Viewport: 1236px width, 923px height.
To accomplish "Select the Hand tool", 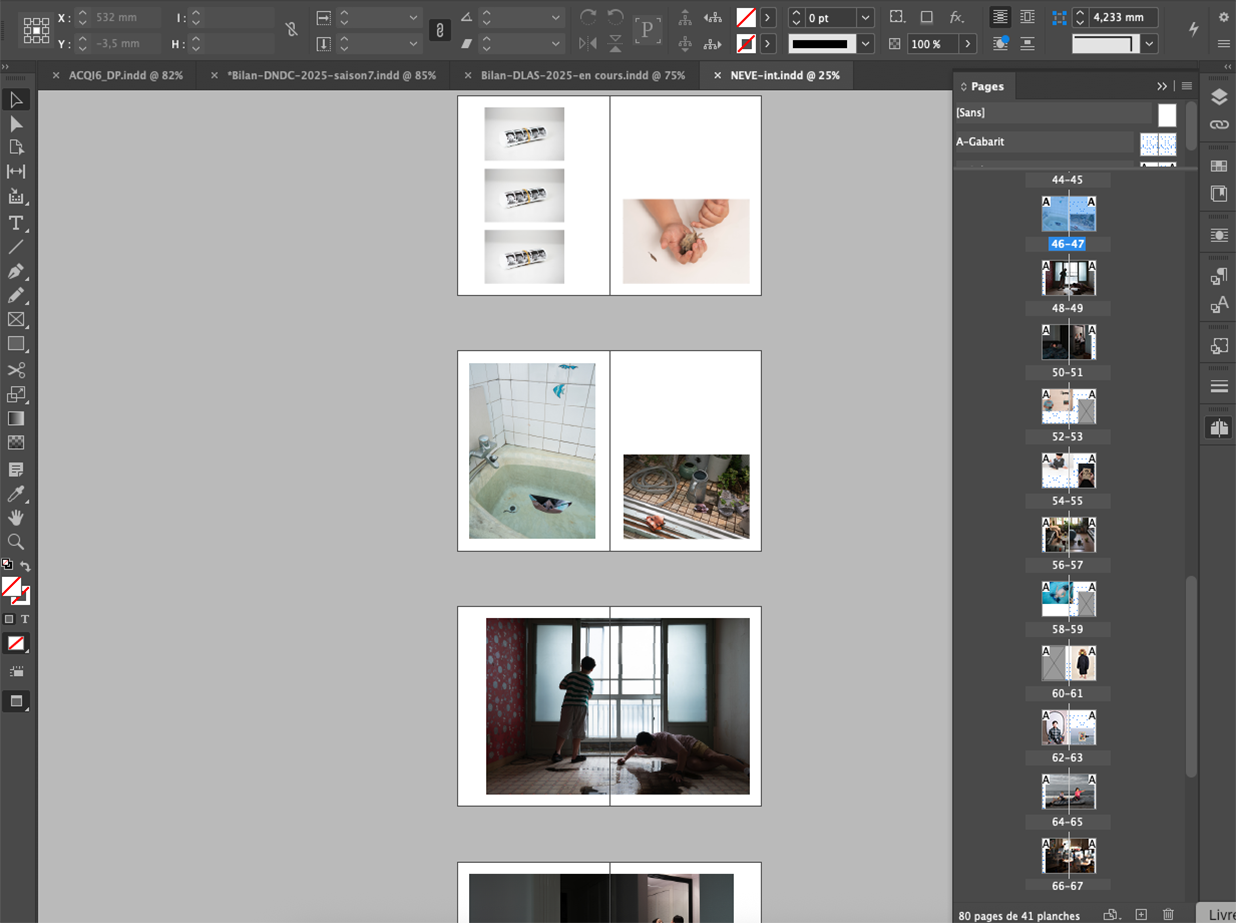I will [x=16, y=517].
